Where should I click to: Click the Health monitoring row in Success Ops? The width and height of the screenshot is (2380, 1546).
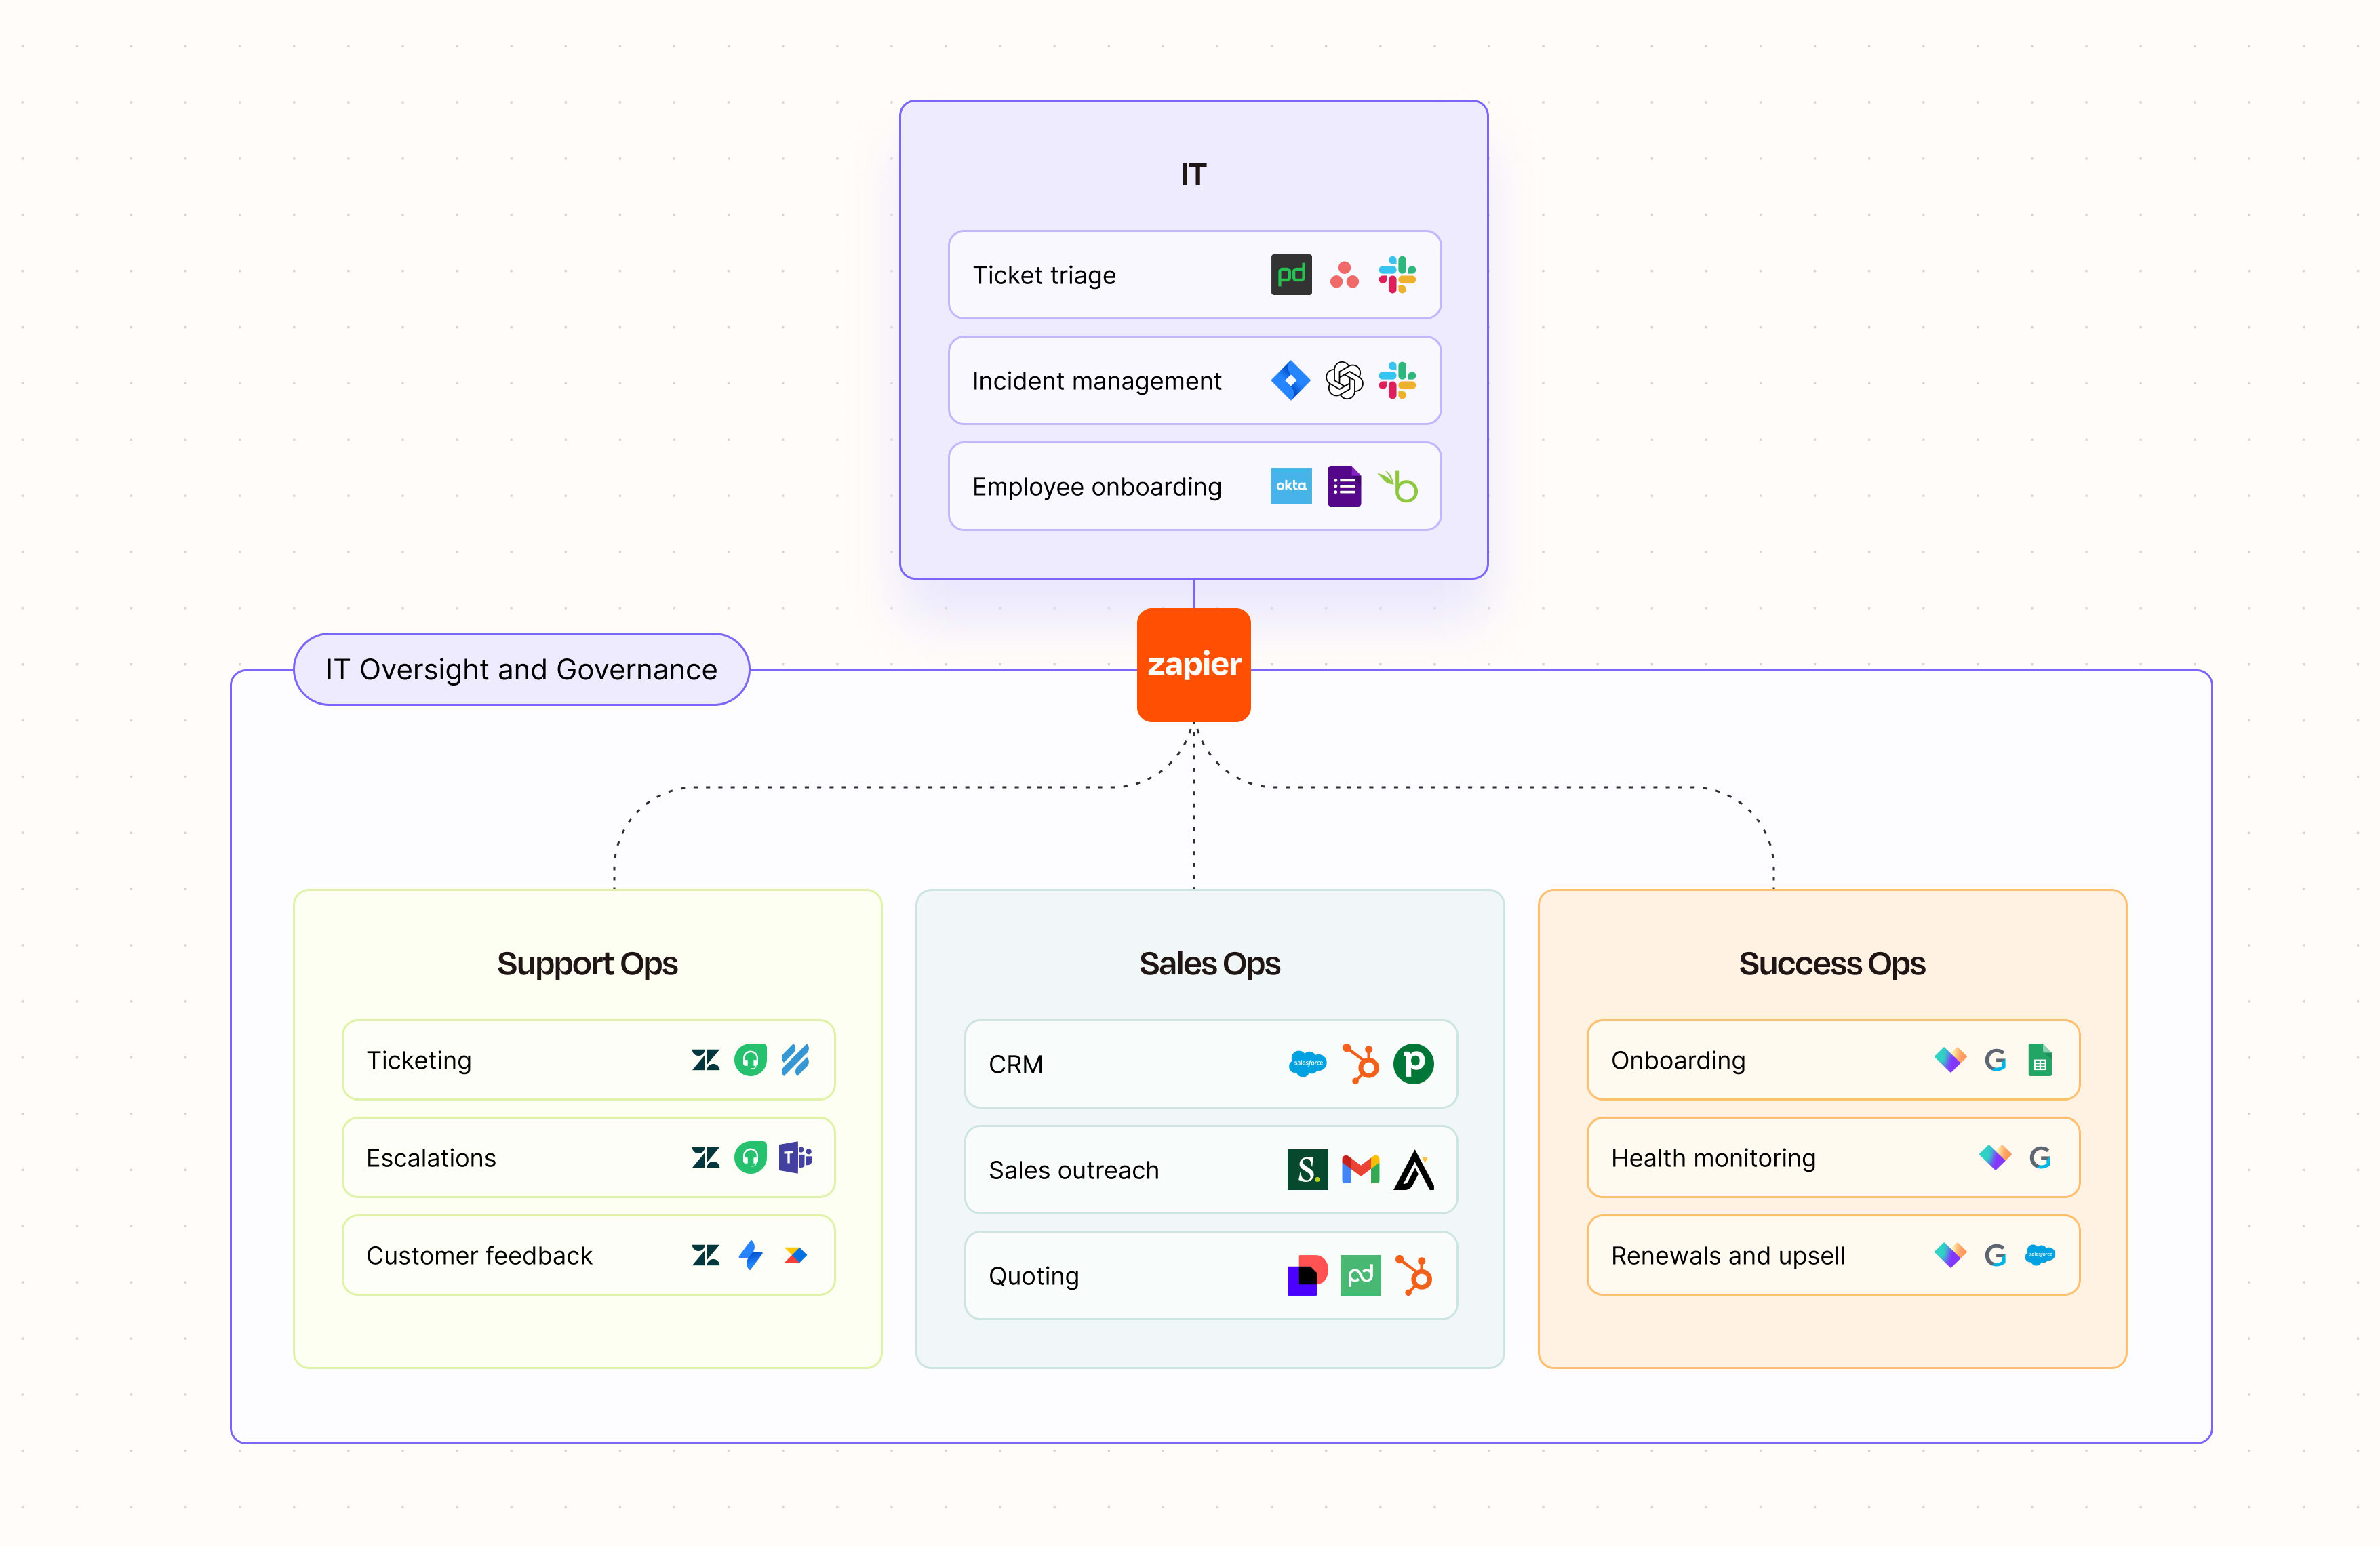click(x=1833, y=1157)
